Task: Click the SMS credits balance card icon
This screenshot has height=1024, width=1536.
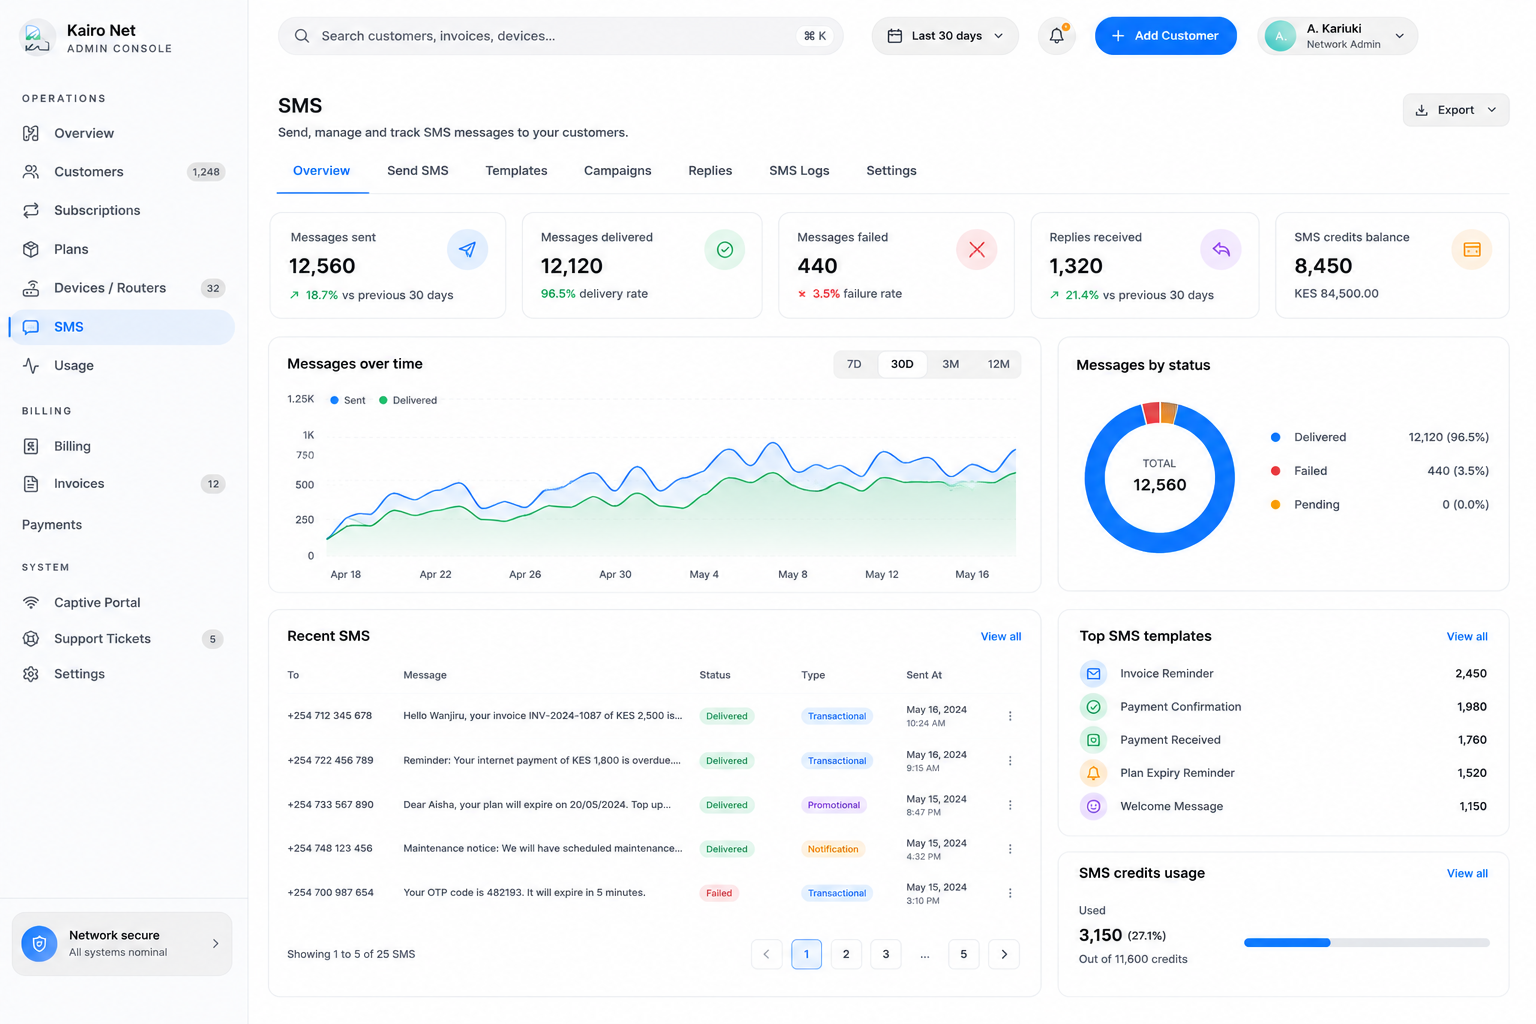Action: [x=1471, y=249]
